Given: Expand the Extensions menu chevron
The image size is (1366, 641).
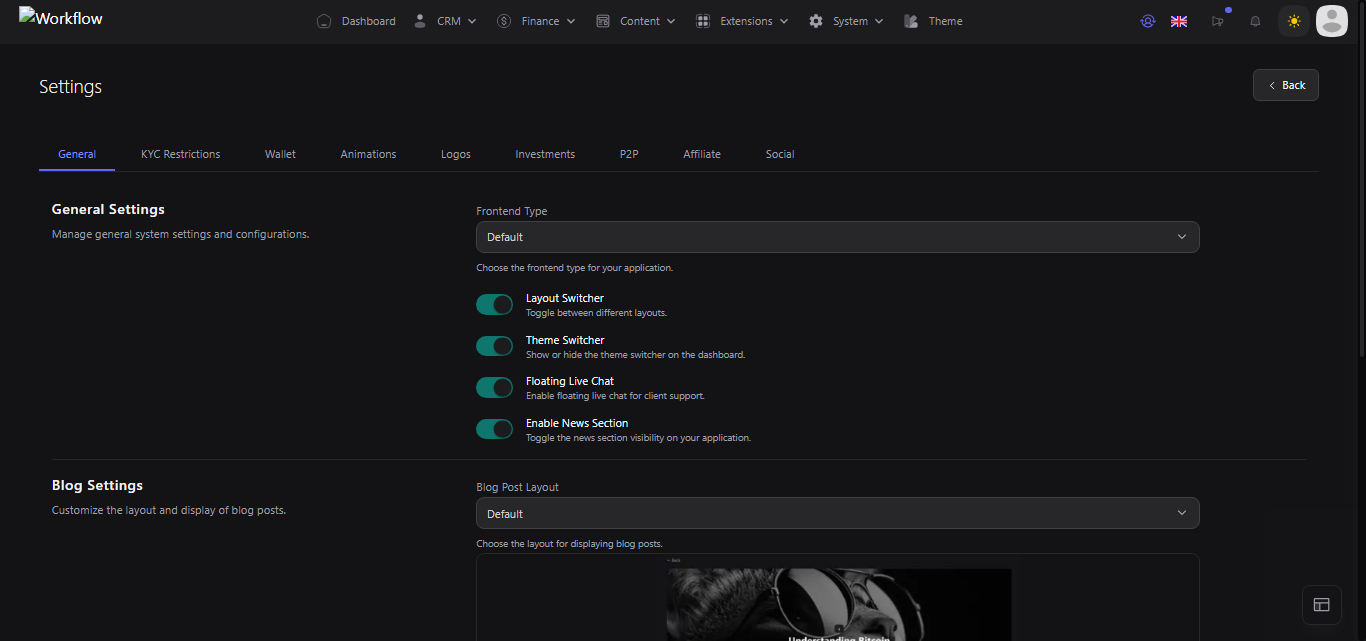Looking at the screenshot, I should tap(784, 21).
